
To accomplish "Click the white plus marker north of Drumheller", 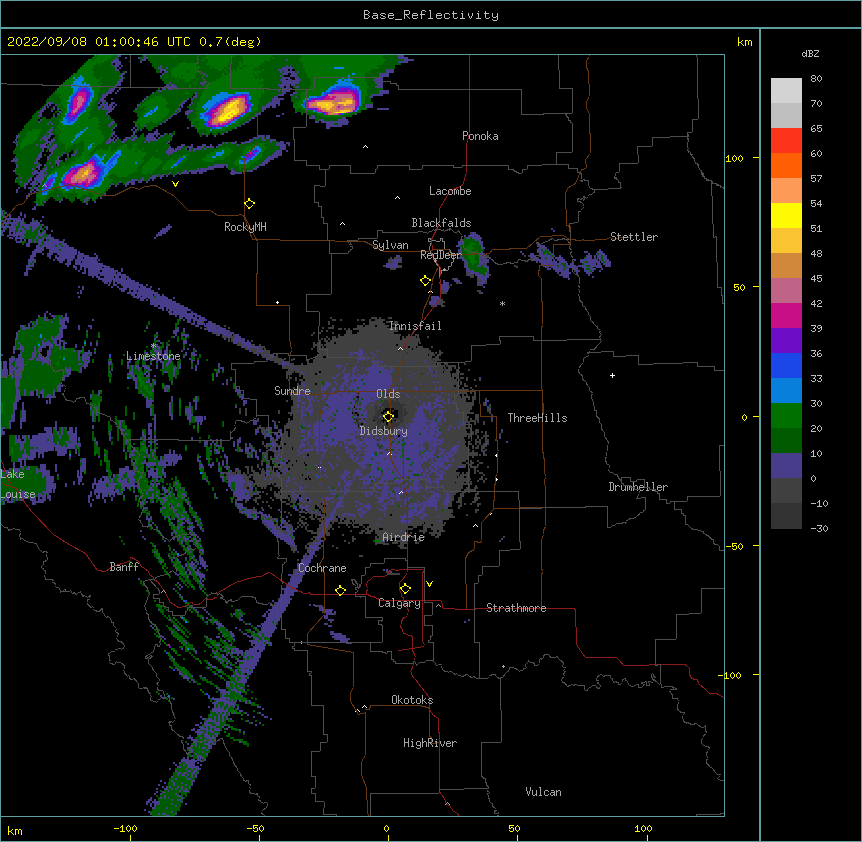I will [x=612, y=375].
